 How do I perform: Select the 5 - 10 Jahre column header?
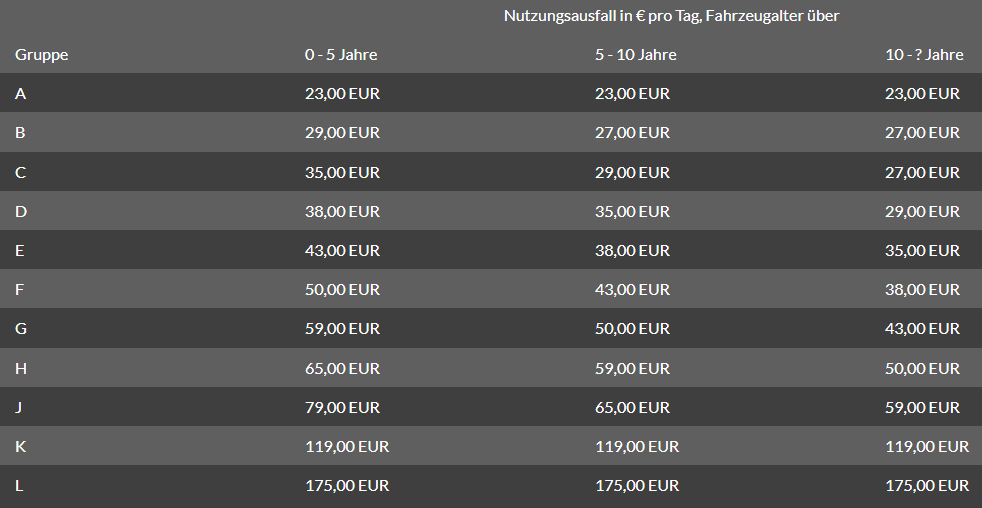click(x=636, y=54)
